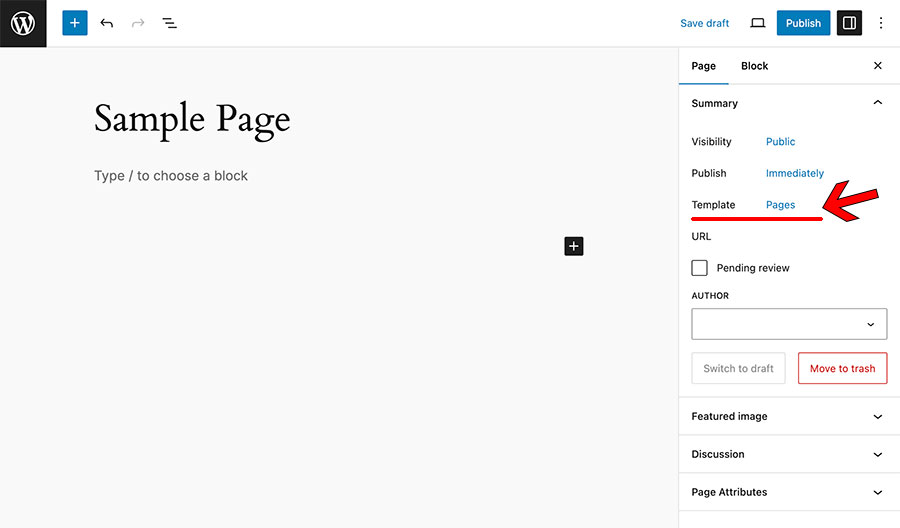The height and width of the screenshot is (528, 900).
Task: Open the WordPress logo dashboard link
Action: click(23, 24)
